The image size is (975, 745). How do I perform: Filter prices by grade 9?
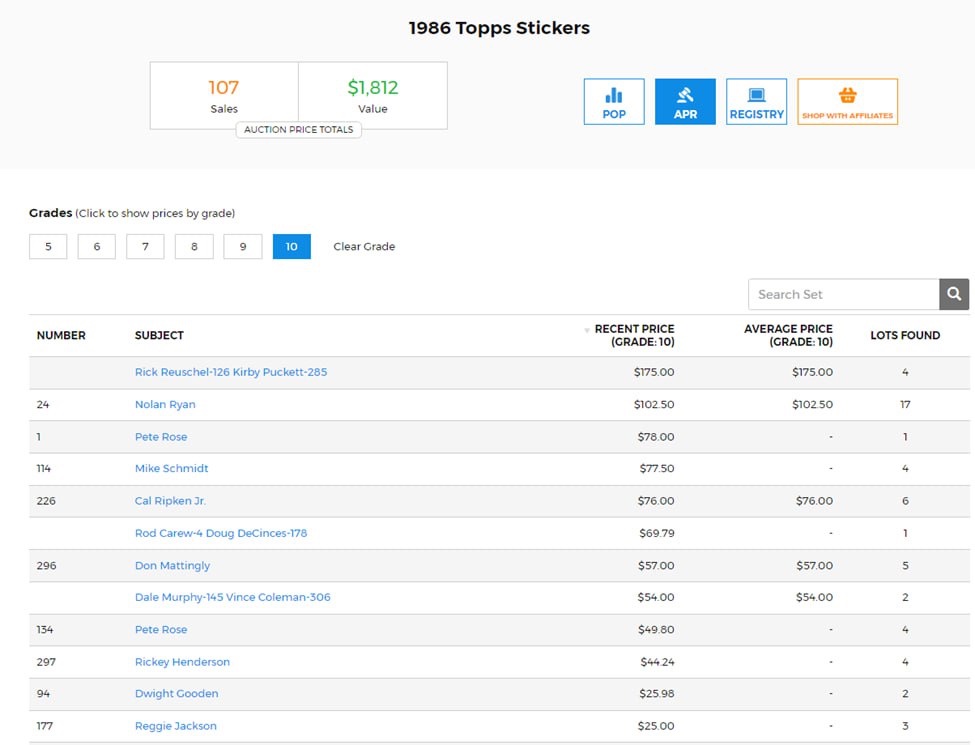(x=243, y=246)
